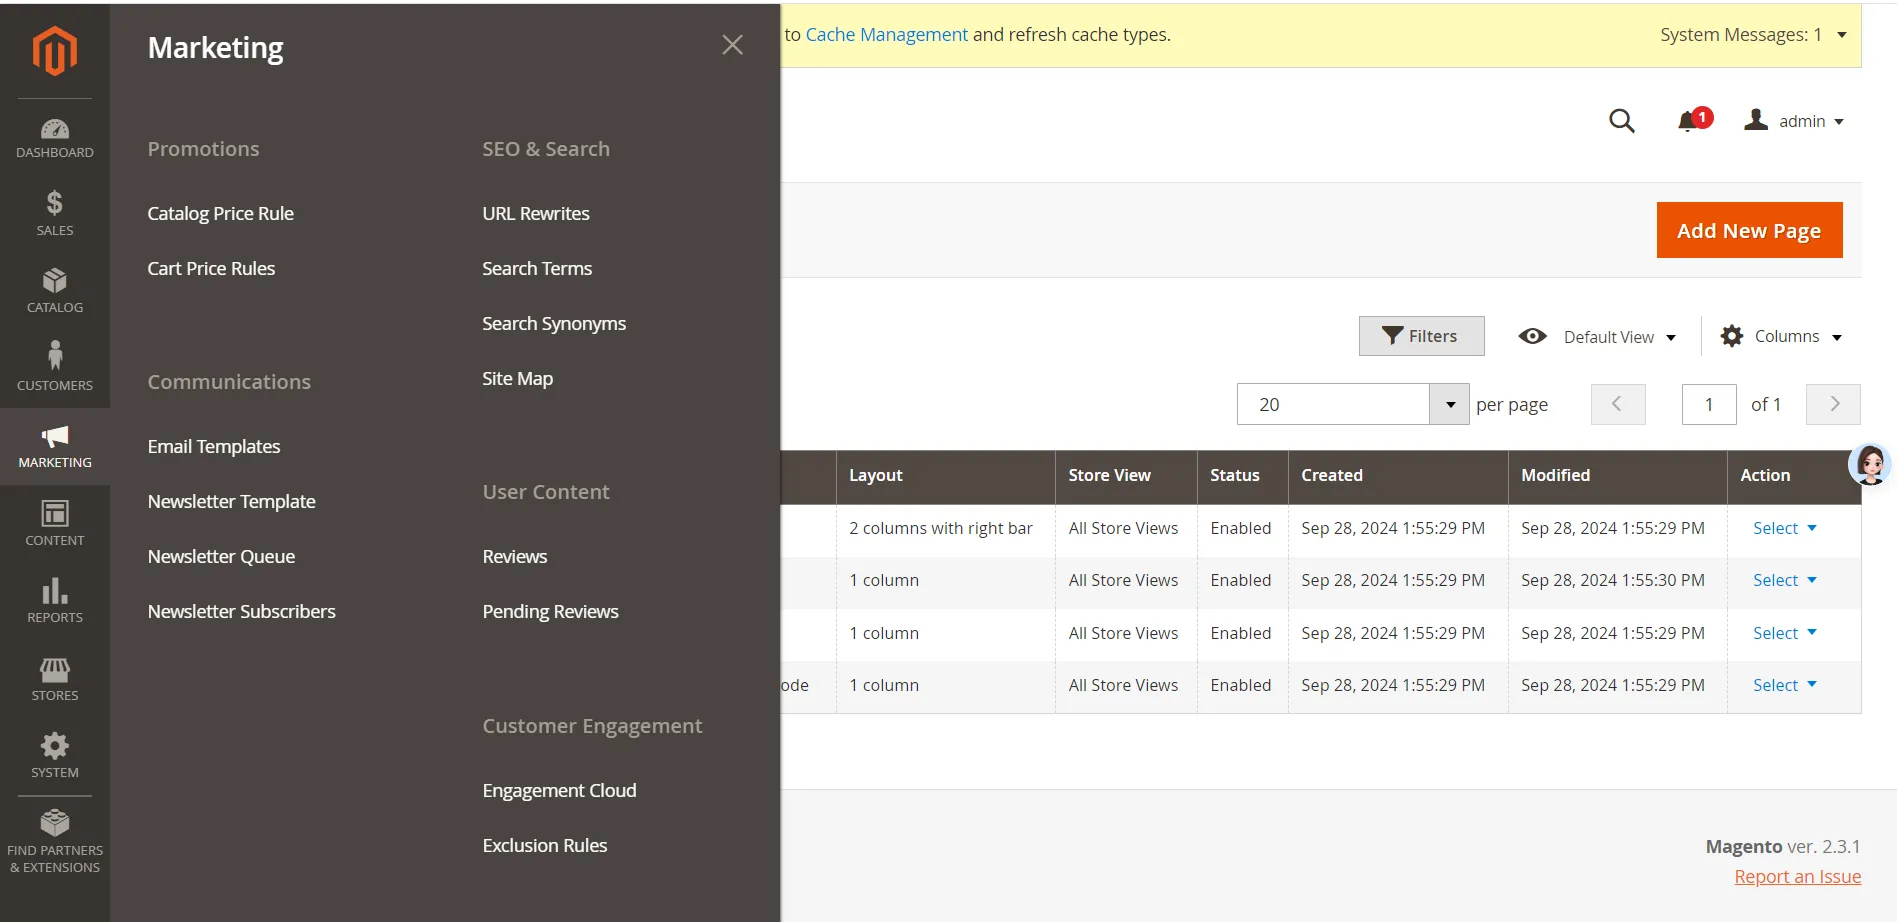Expand the Default View dropdown
Screen dimensions: 1897x922
pyautogui.click(x=1597, y=337)
